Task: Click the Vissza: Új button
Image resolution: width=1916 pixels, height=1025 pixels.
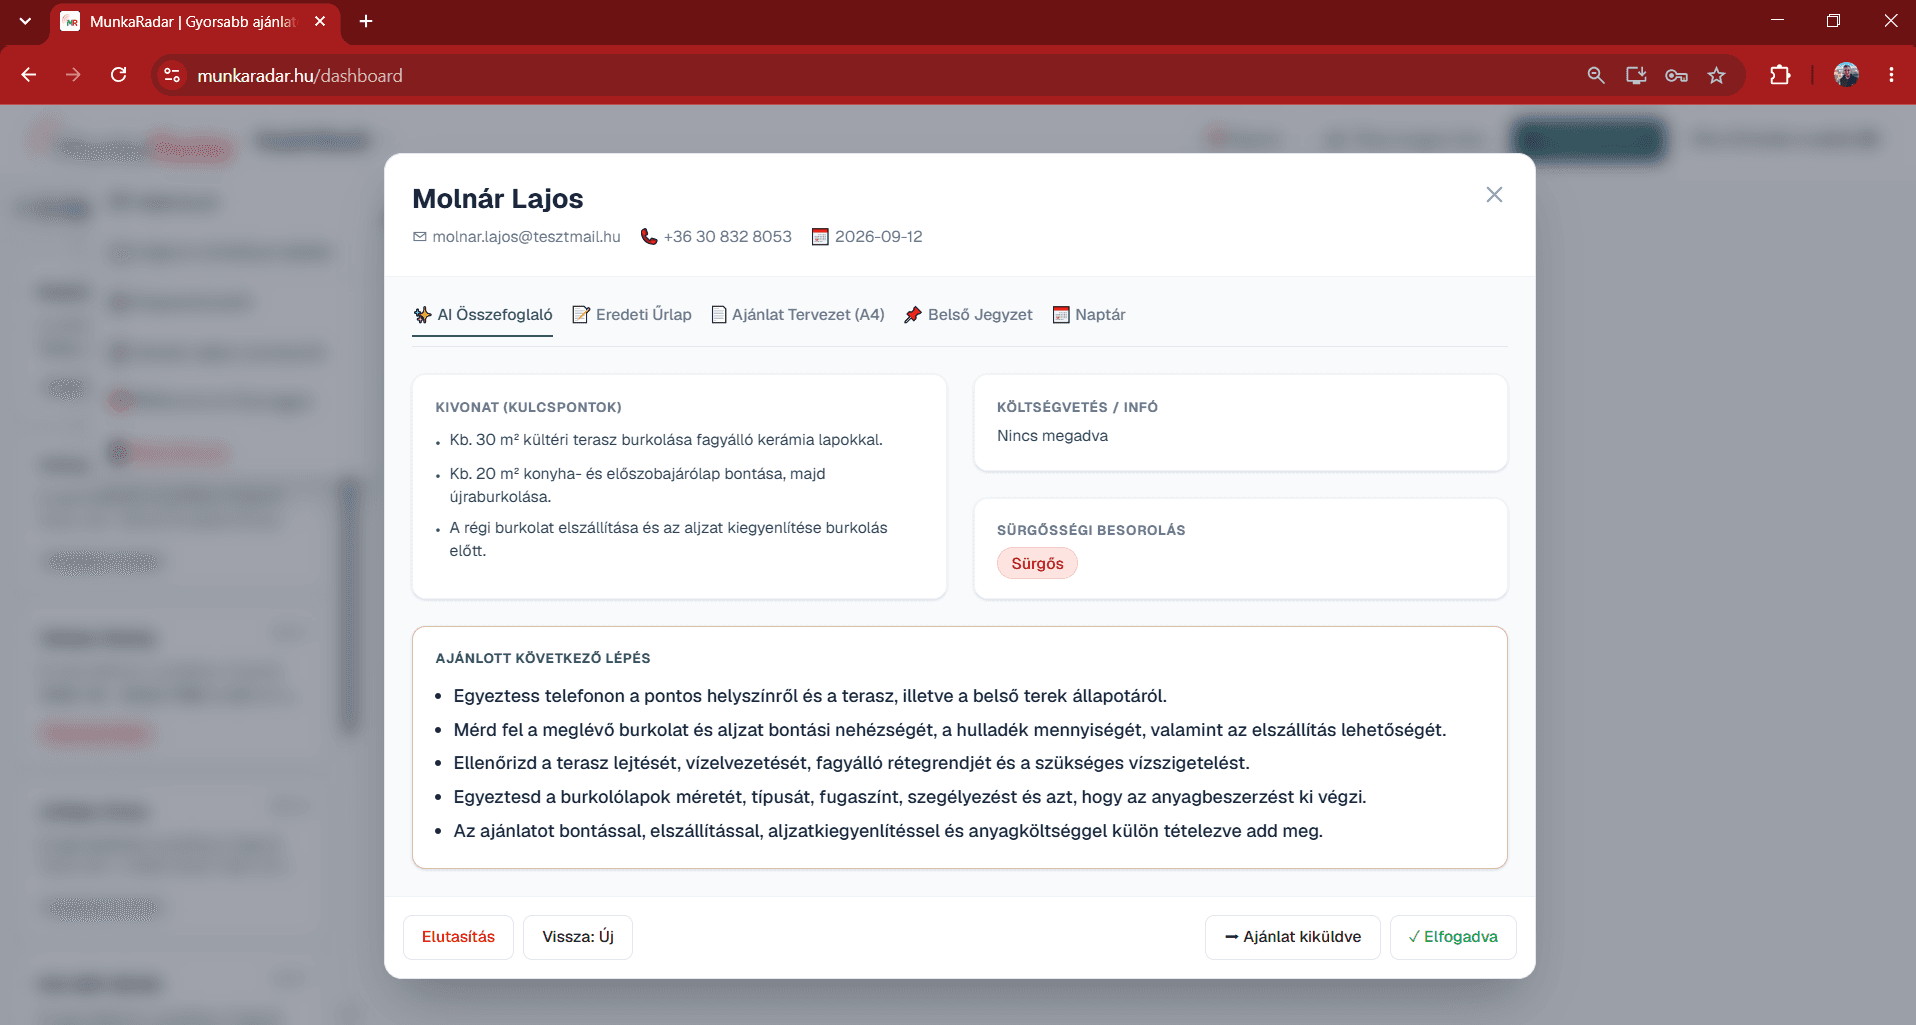Action: tap(578, 937)
